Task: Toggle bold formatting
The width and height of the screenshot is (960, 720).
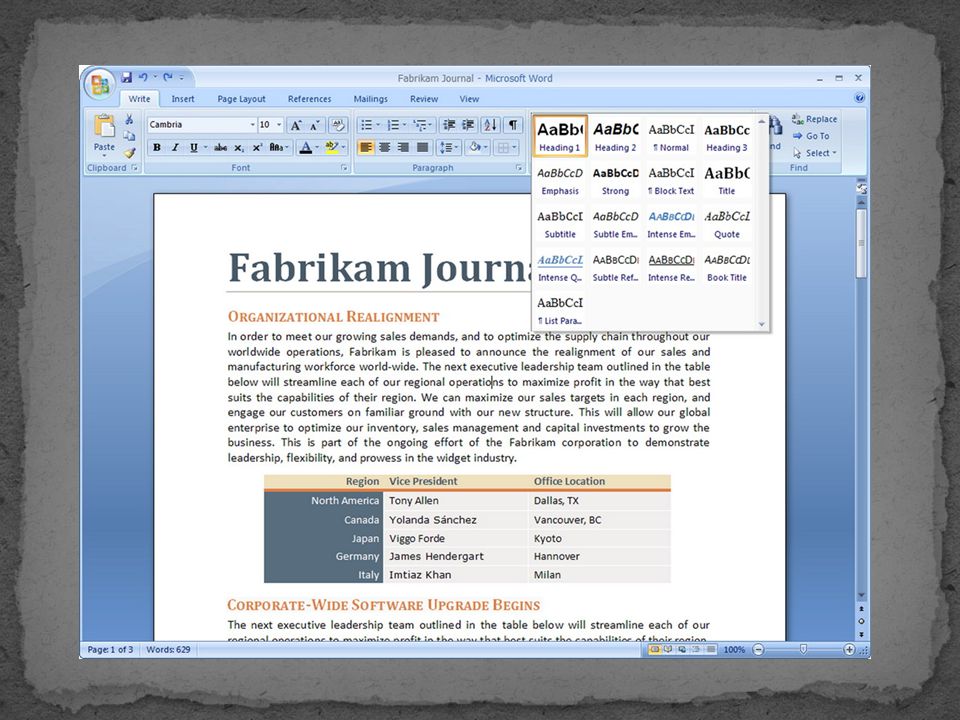Action: (157, 148)
